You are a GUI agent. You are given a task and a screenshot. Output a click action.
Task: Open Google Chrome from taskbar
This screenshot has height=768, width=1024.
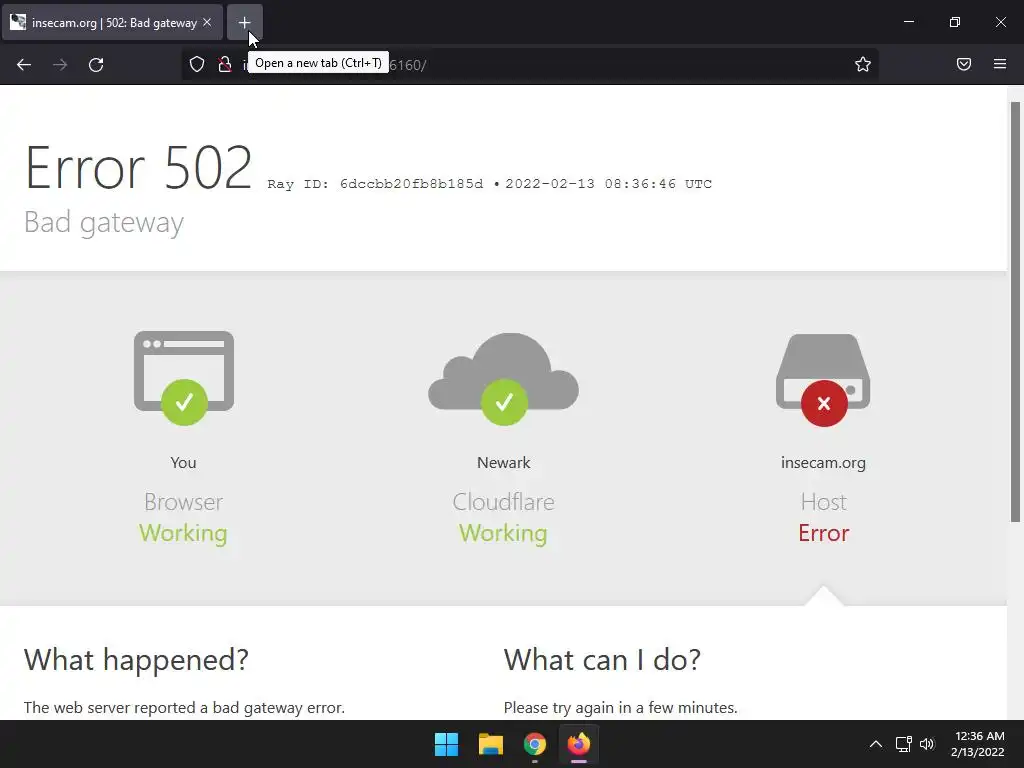click(535, 744)
